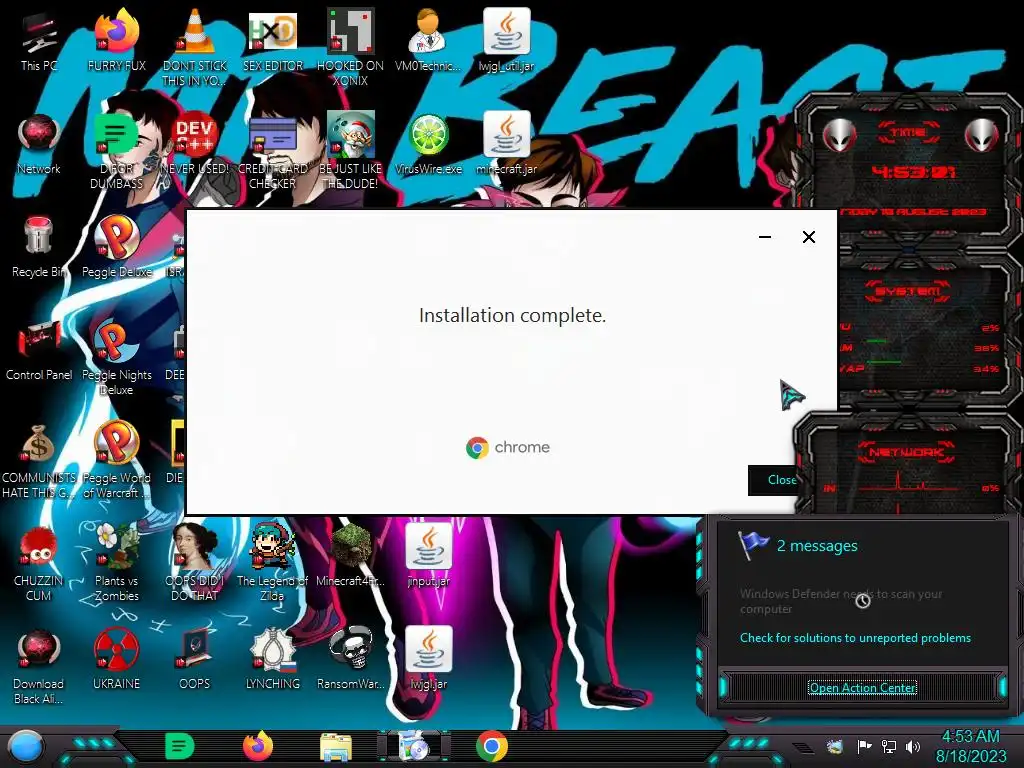
Task: Click the Action Center flag tray icon
Action: 864,746
